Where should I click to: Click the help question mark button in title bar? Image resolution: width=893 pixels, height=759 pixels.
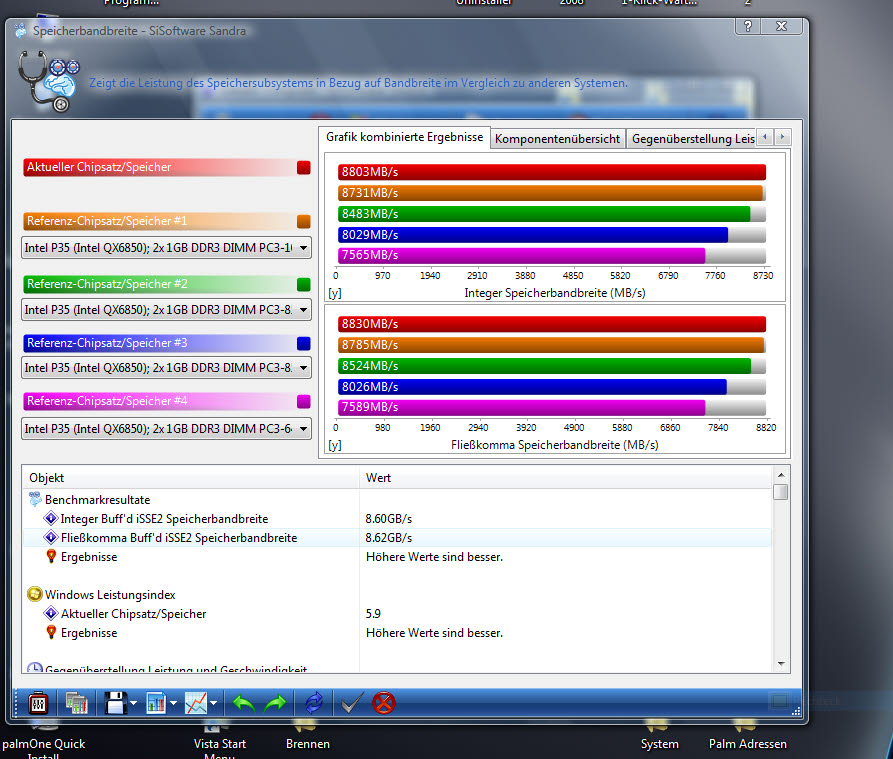coord(748,26)
